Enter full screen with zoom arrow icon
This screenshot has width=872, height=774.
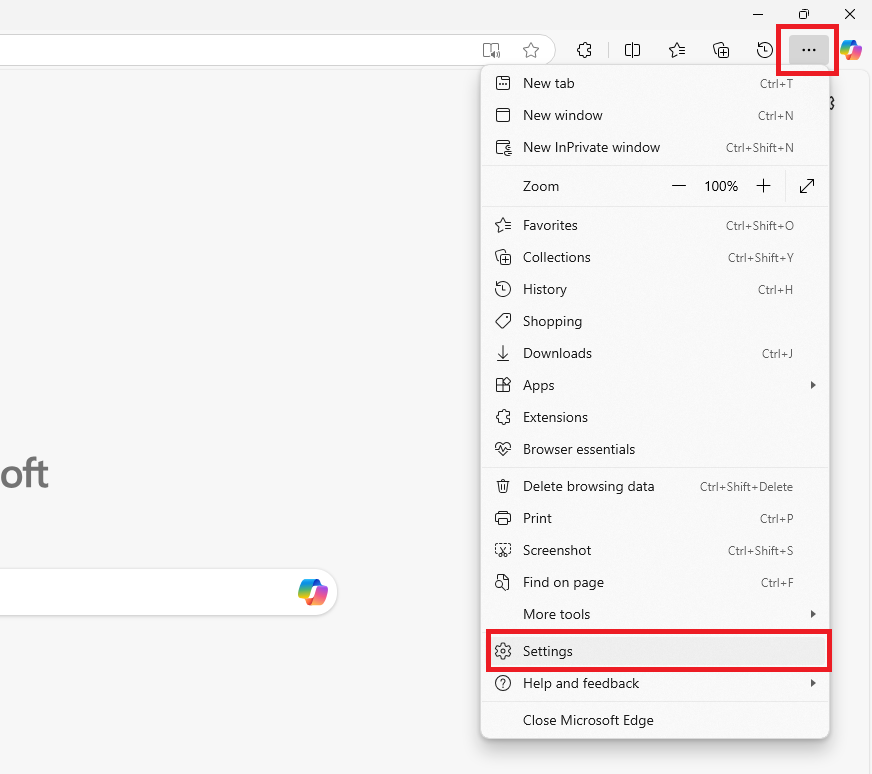tap(807, 186)
